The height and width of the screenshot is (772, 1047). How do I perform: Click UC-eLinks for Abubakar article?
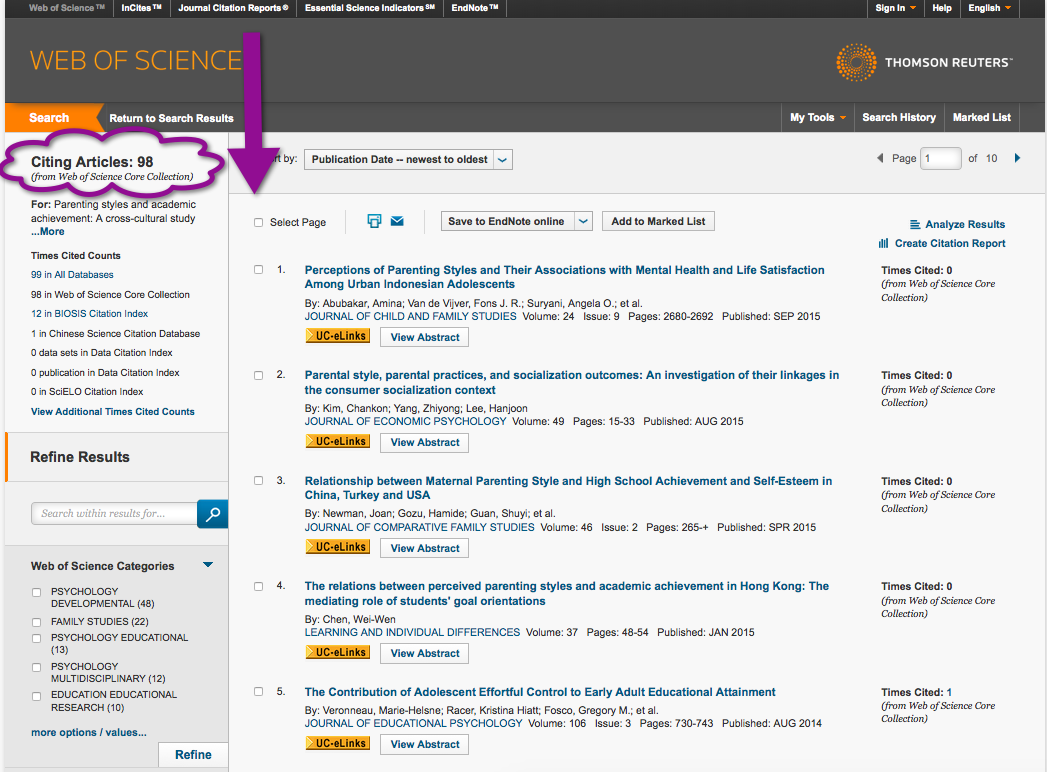pyautogui.click(x=338, y=336)
